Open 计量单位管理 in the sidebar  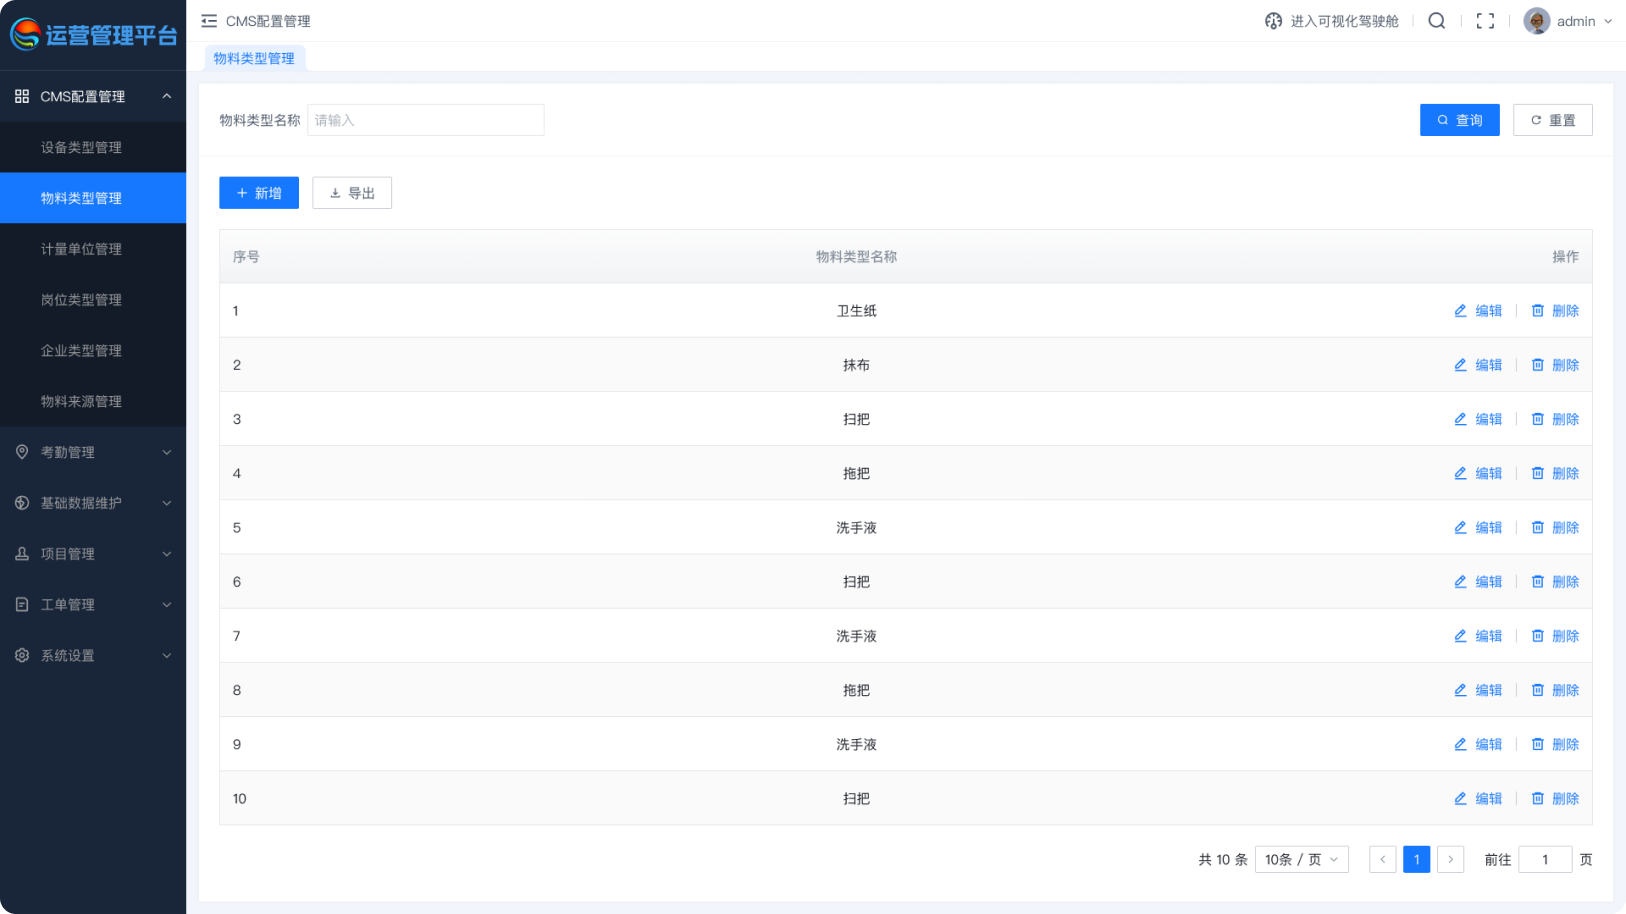[93, 249]
